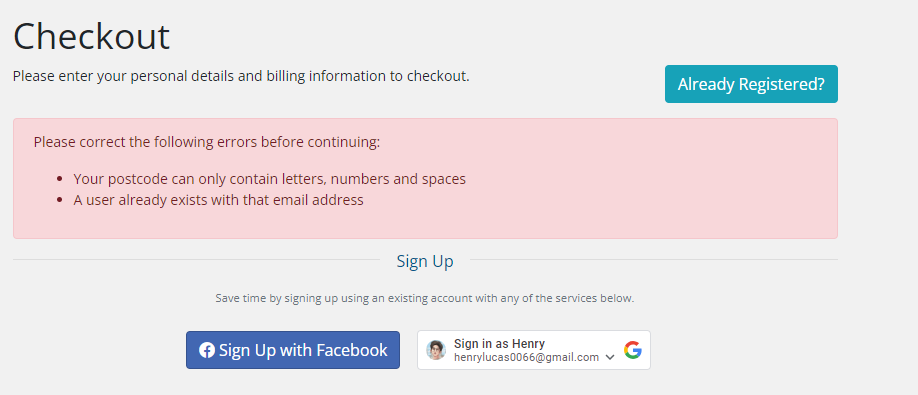This screenshot has width=918, height=395.
Task: Click the Checkout page heading
Action: pyautogui.click(x=91, y=36)
